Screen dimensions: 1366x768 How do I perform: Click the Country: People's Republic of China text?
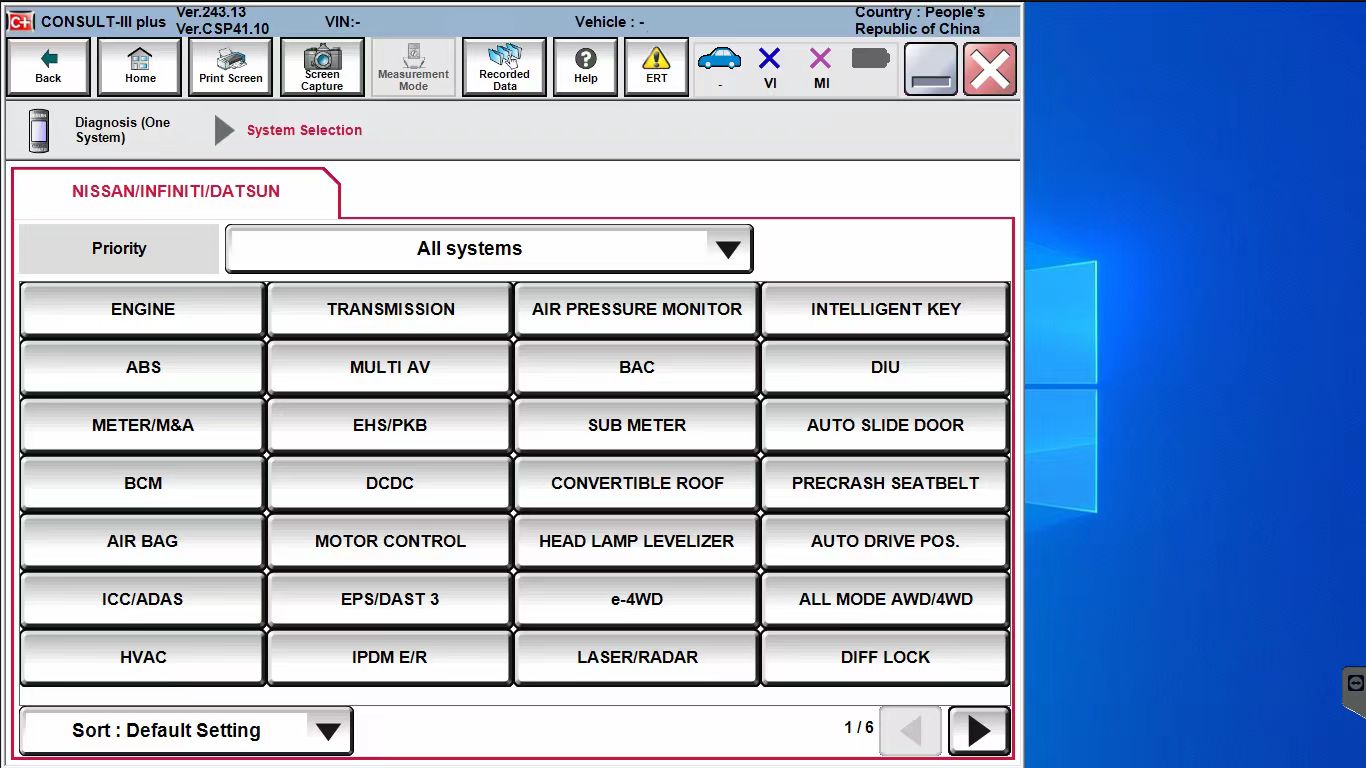[919, 21]
